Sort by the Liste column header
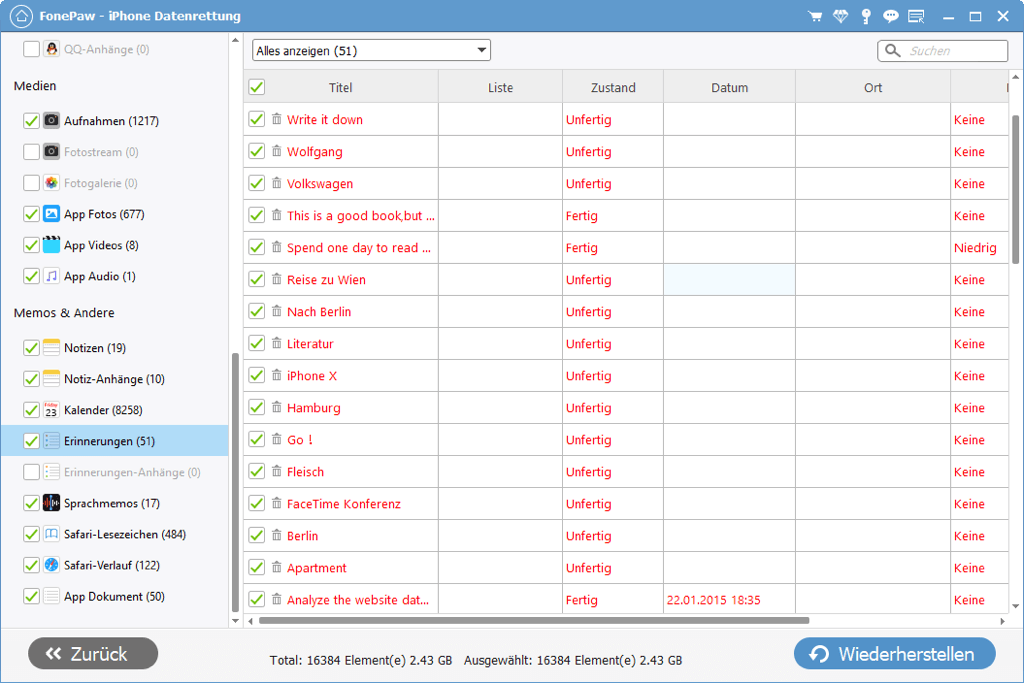This screenshot has height=683, width=1024. pos(500,87)
